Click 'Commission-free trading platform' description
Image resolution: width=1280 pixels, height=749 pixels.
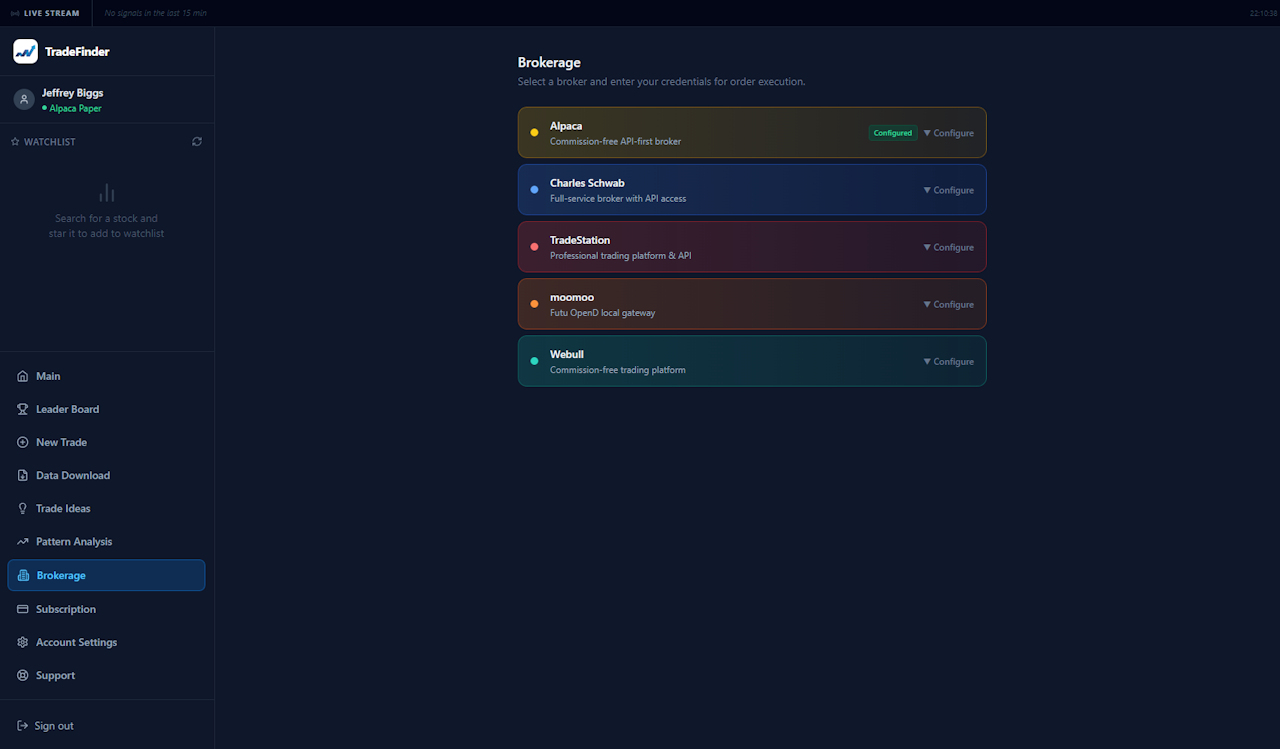(618, 370)
